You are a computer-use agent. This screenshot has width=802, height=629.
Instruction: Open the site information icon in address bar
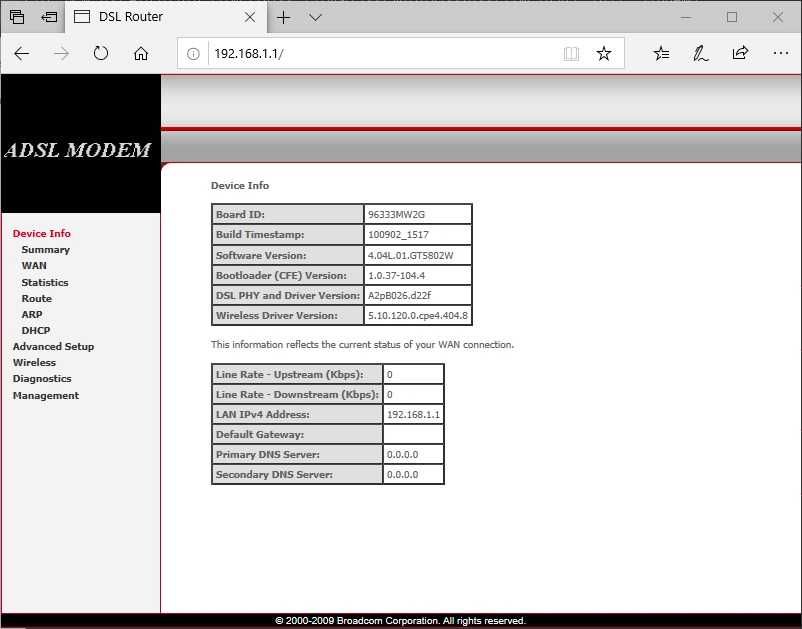click(193, 53)
